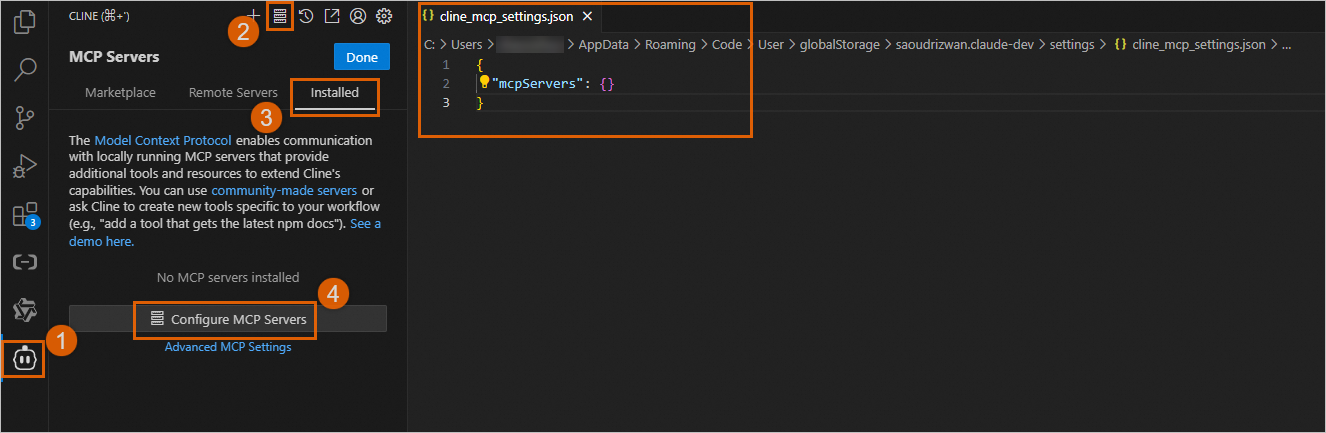Screen dimensions: 1326x433
Task: Start a new Cline task with plus icon
Action: 254,16
